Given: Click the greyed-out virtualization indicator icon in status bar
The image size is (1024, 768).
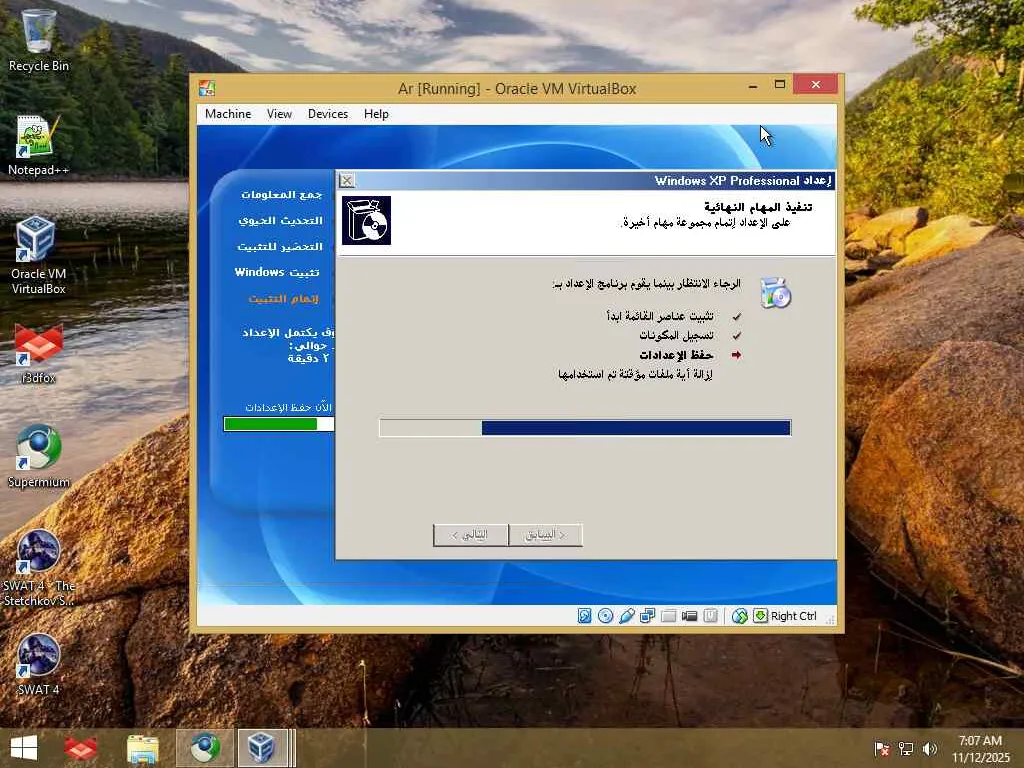Looking at the screenshot, I should point(711,616).
